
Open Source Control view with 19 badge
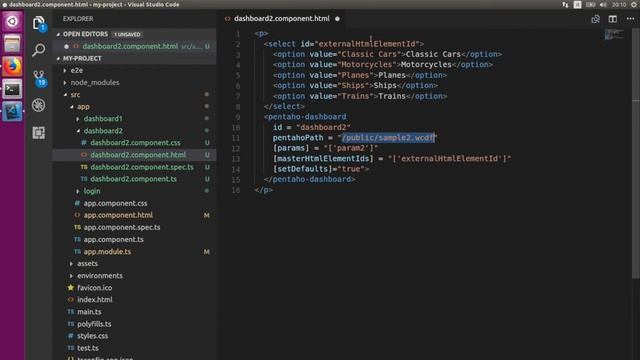(x=39, y=78)
